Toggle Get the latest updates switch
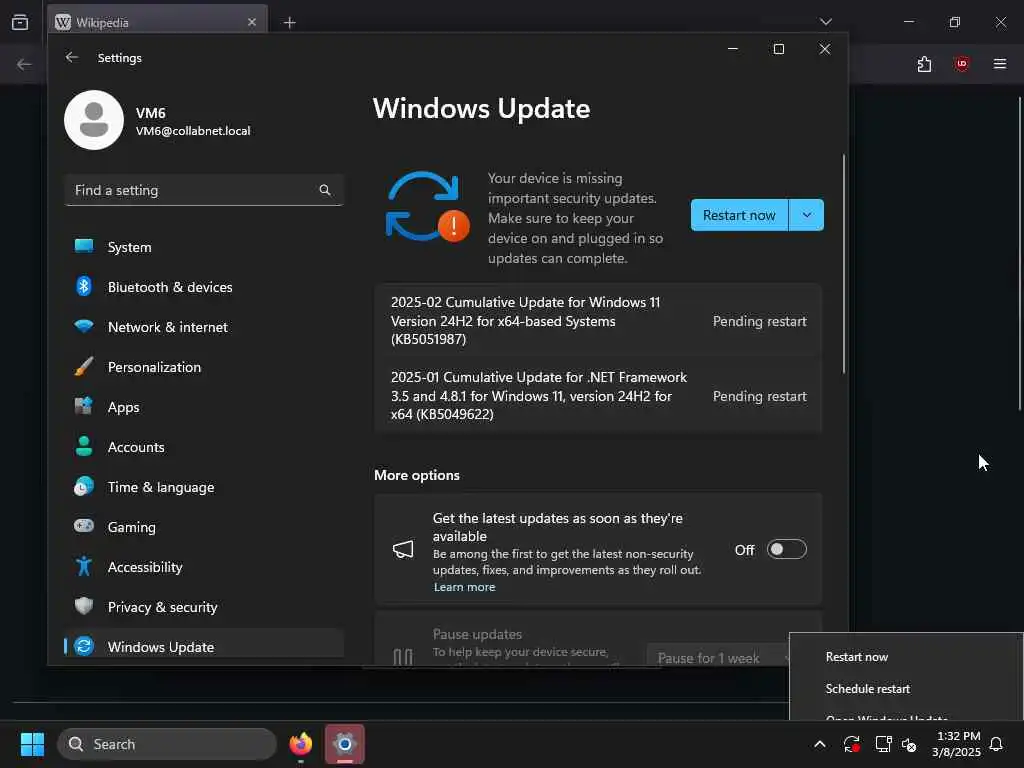The height and width of the screenshot is (768, 1024). point(786,549)
